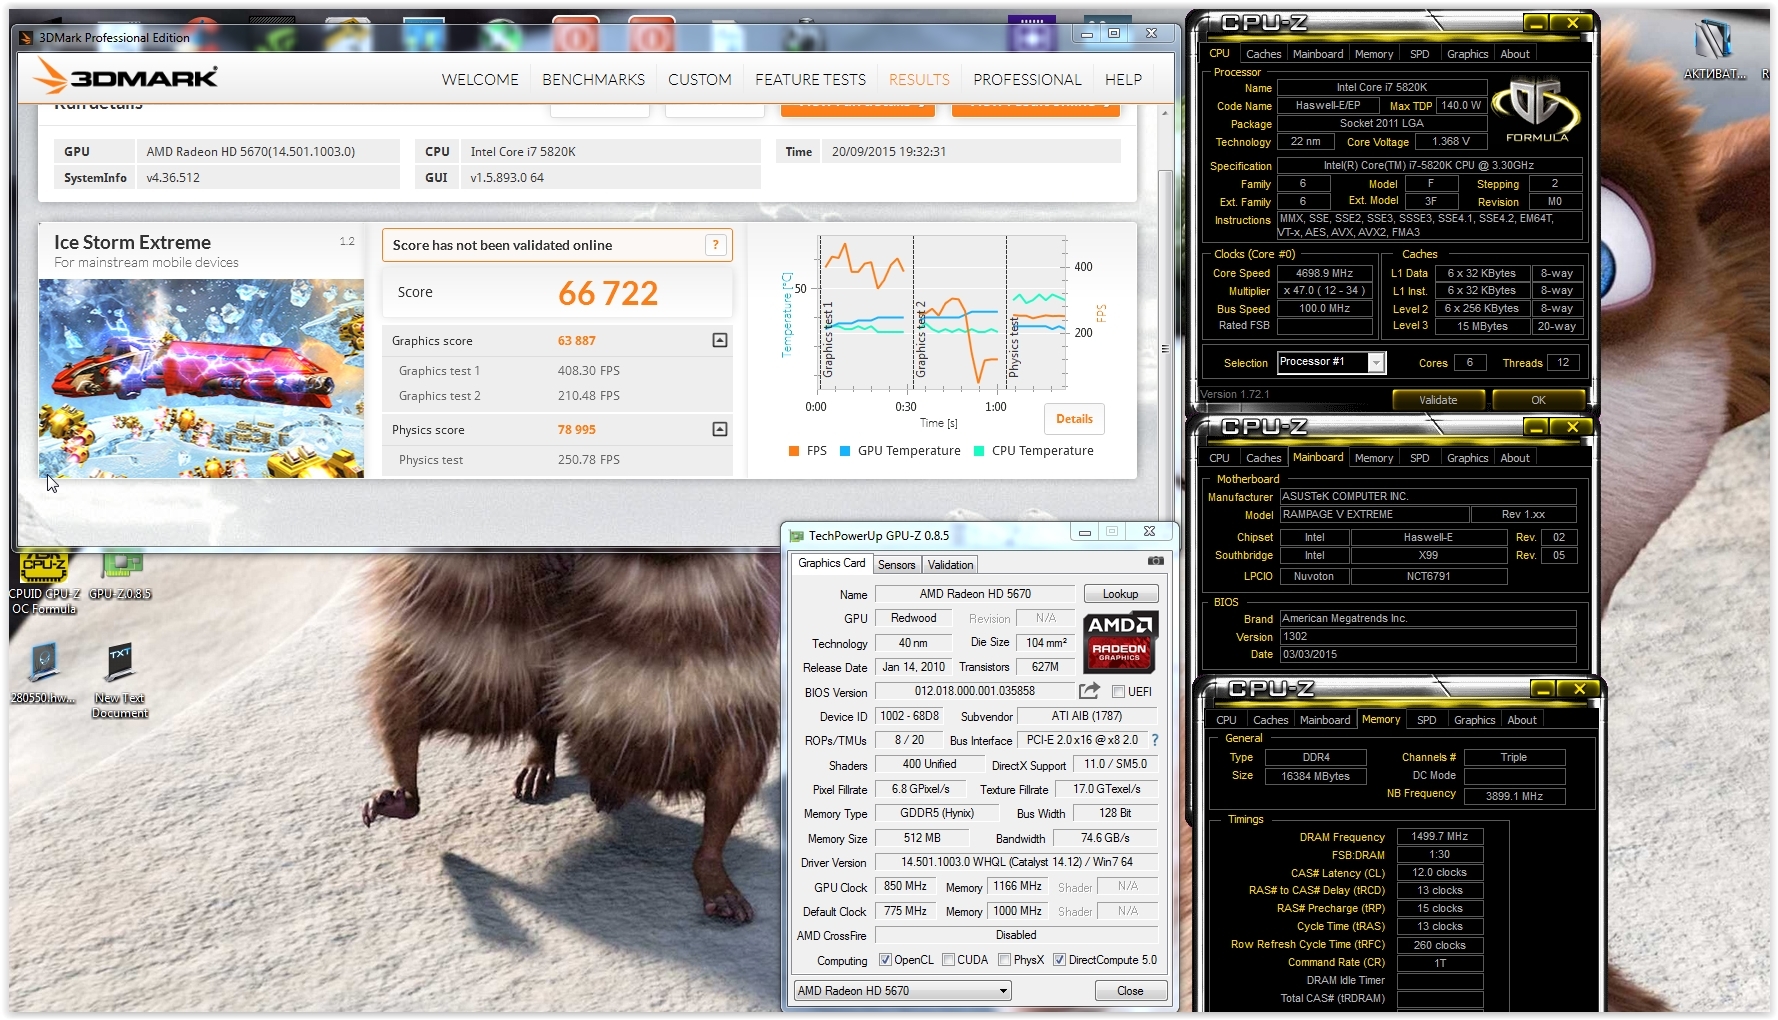The width and height of the screenshot is (1778, 1020).
Task: Click the Bus Interface question mark icon
Action: point(1155,740)
